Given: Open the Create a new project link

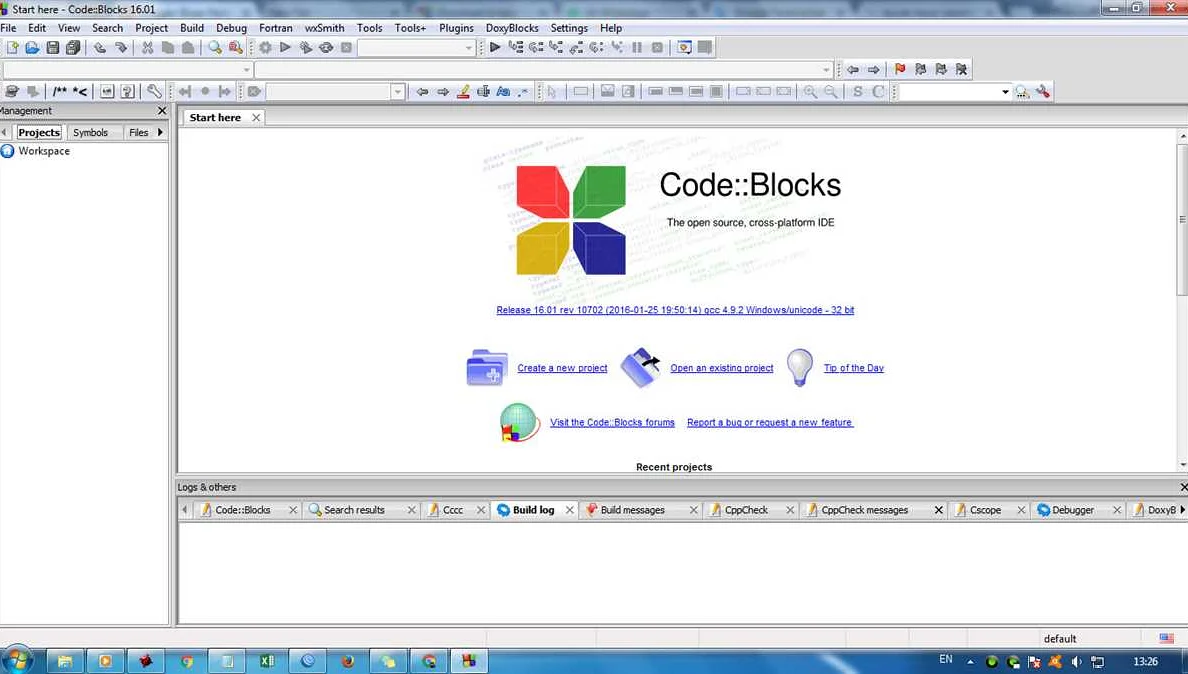Looking at the screenshot, I should (x=562, y=368).
